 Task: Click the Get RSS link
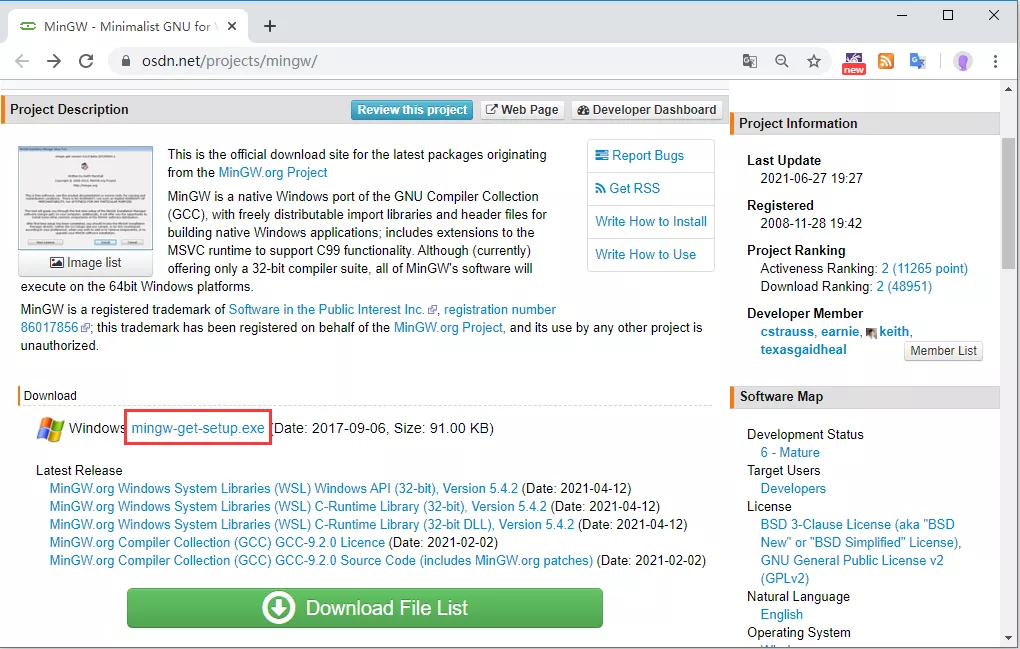pos(628,188)
